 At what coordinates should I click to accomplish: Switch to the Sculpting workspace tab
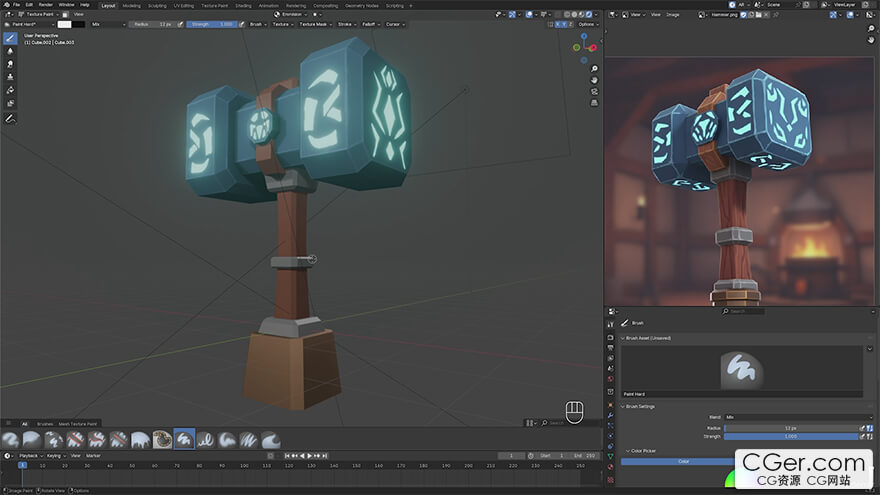157,5
